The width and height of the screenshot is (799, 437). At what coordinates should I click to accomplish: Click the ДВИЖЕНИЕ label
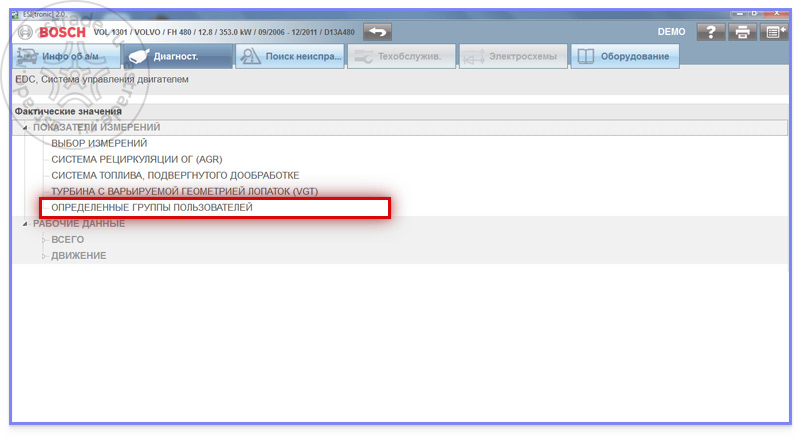(78, 256)
